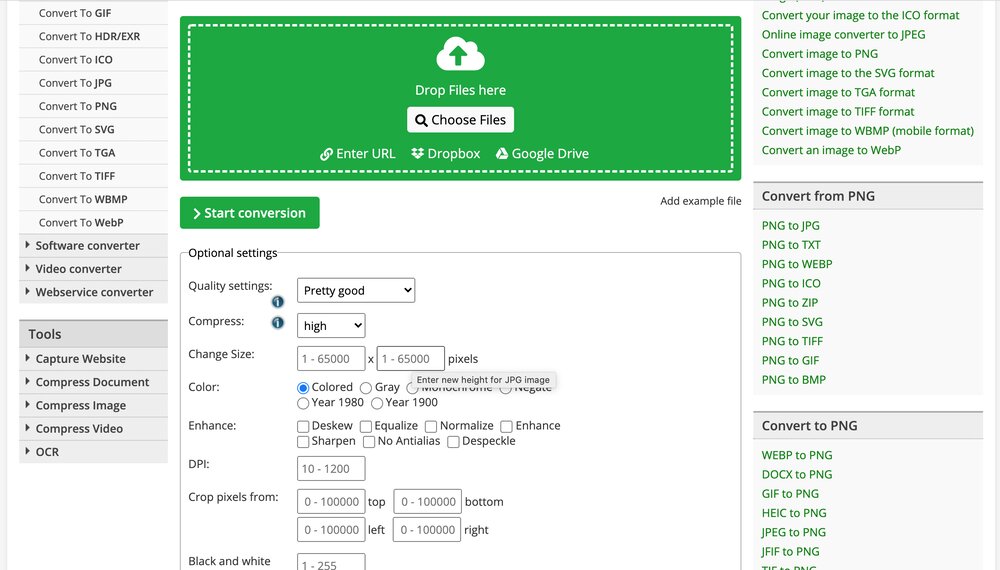The width and height of the screenshot is (1000, 570).
Task: Open the Compress level dropdown
Action: (331, 326)
